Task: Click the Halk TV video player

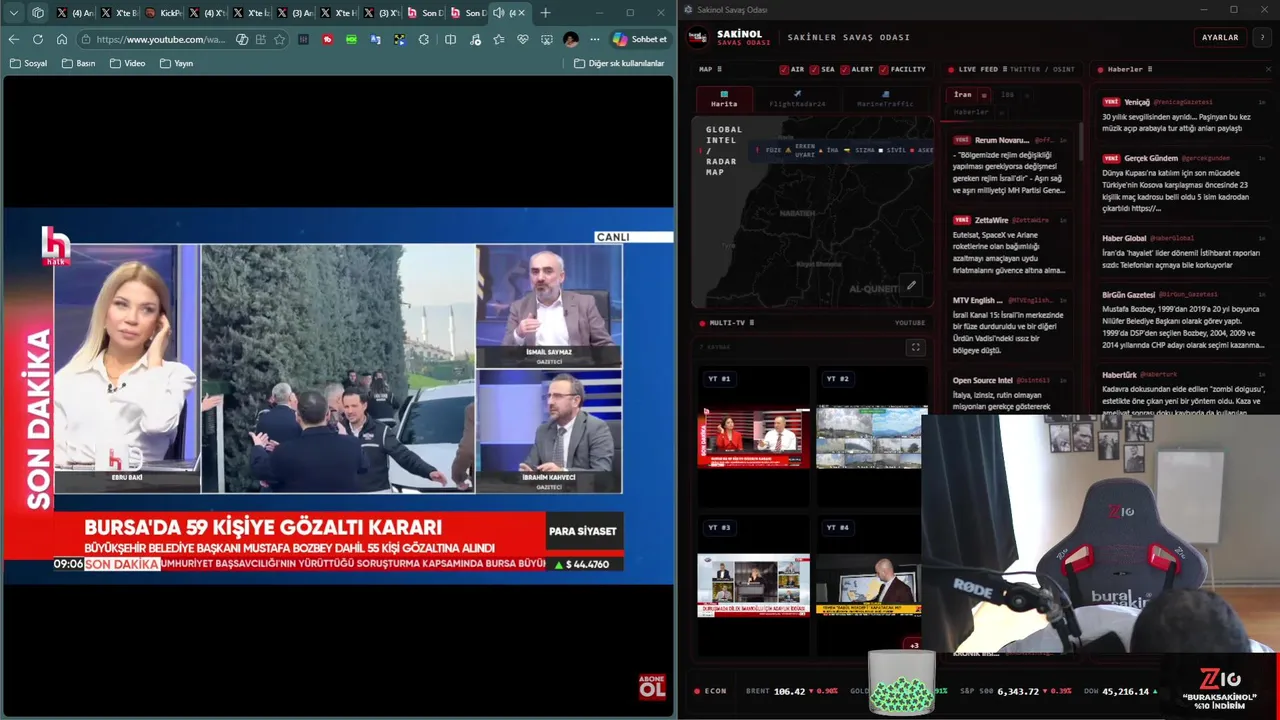Action: coord(338,395)
